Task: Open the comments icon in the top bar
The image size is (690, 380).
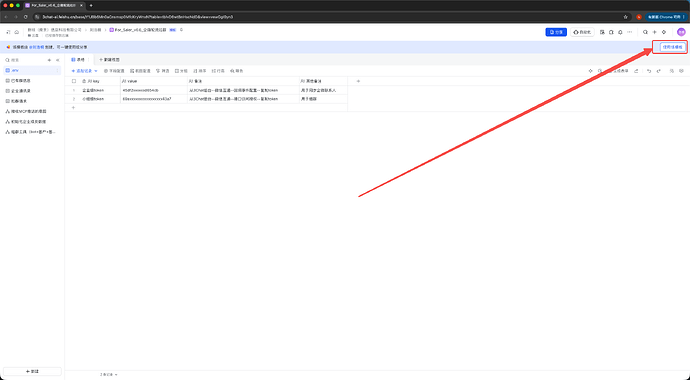Action: (x=611, y=32)
